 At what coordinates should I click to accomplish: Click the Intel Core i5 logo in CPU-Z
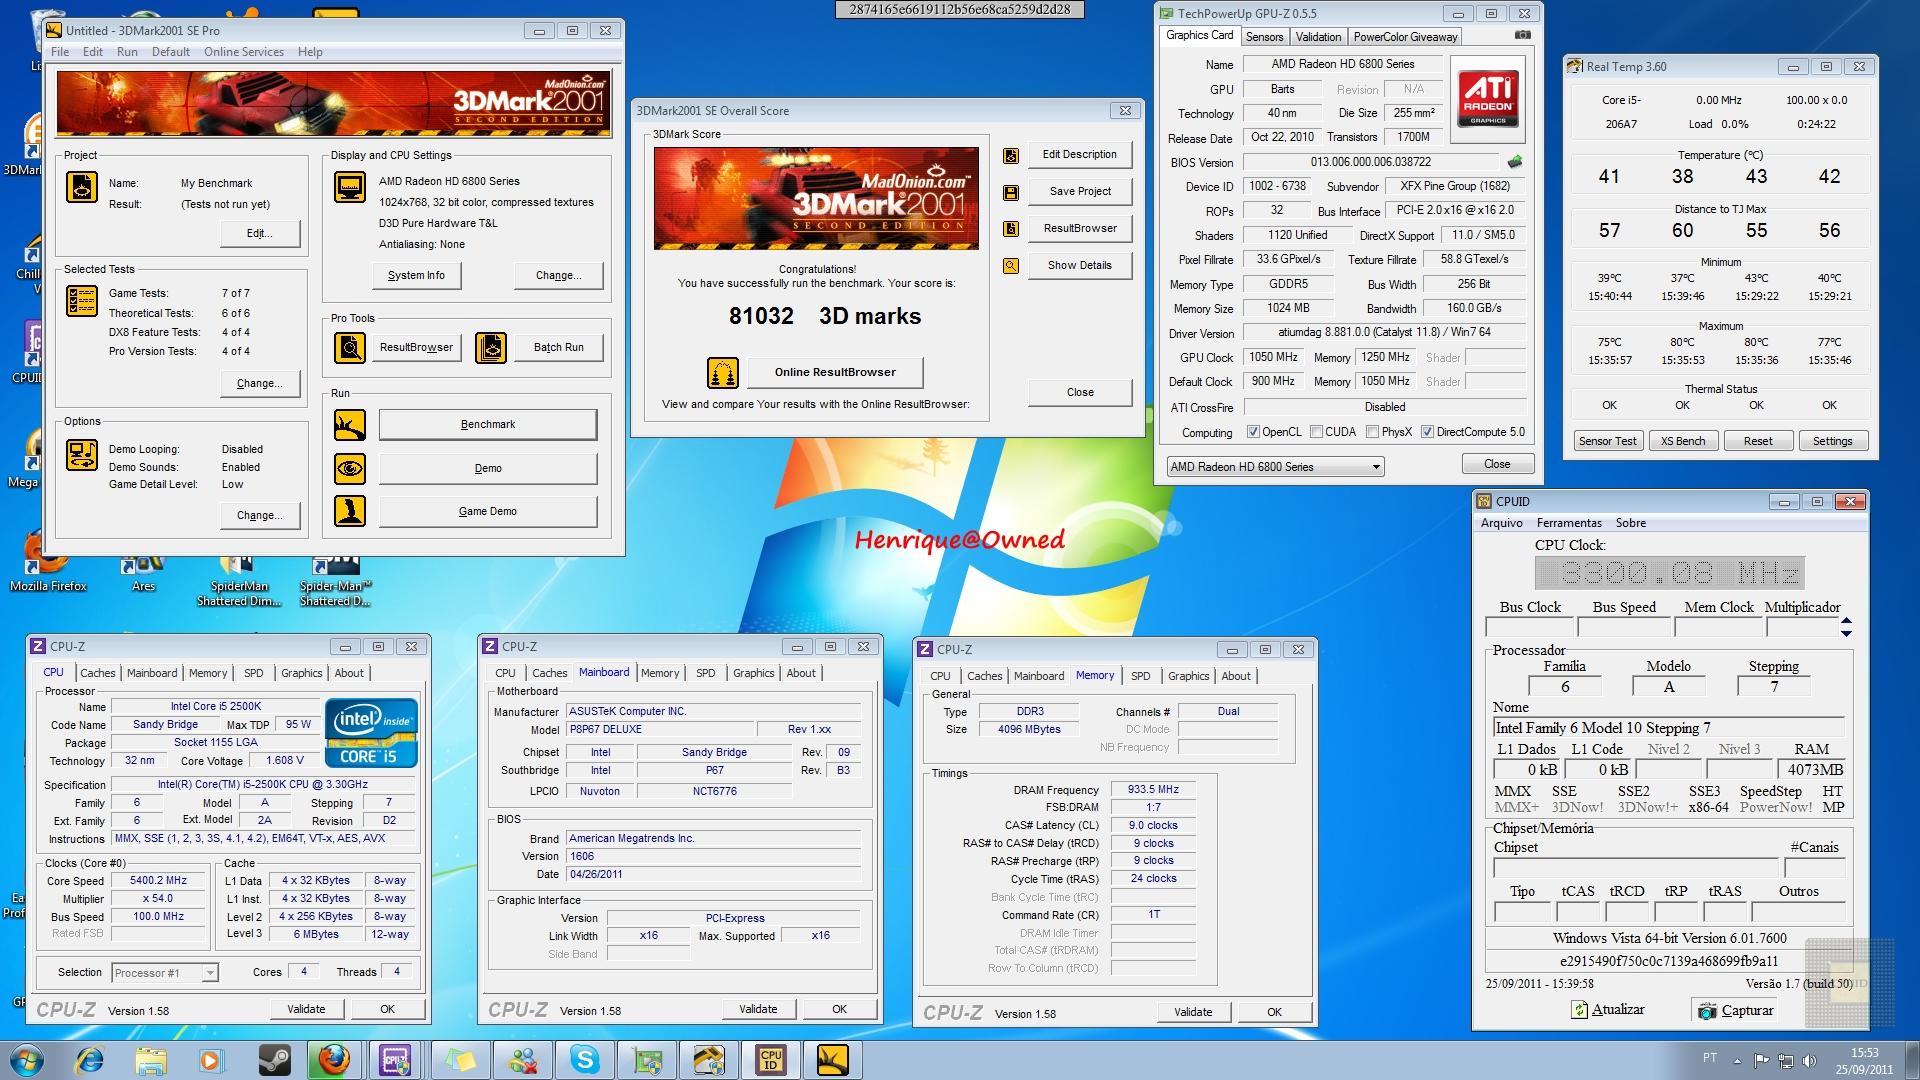tap(371, 733)
